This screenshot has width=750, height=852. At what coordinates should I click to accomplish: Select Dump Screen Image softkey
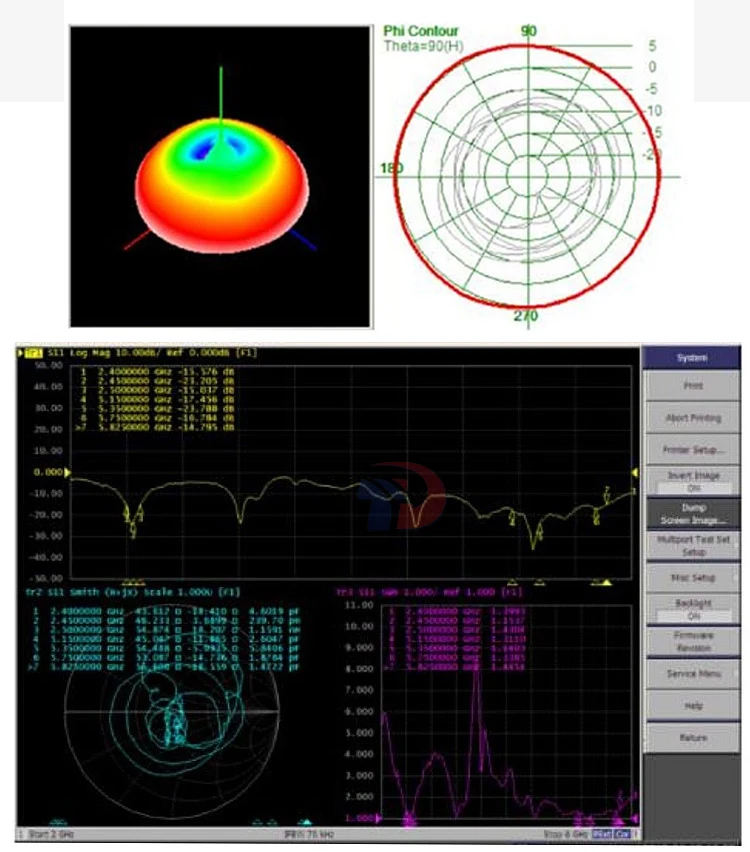point(692,513)
